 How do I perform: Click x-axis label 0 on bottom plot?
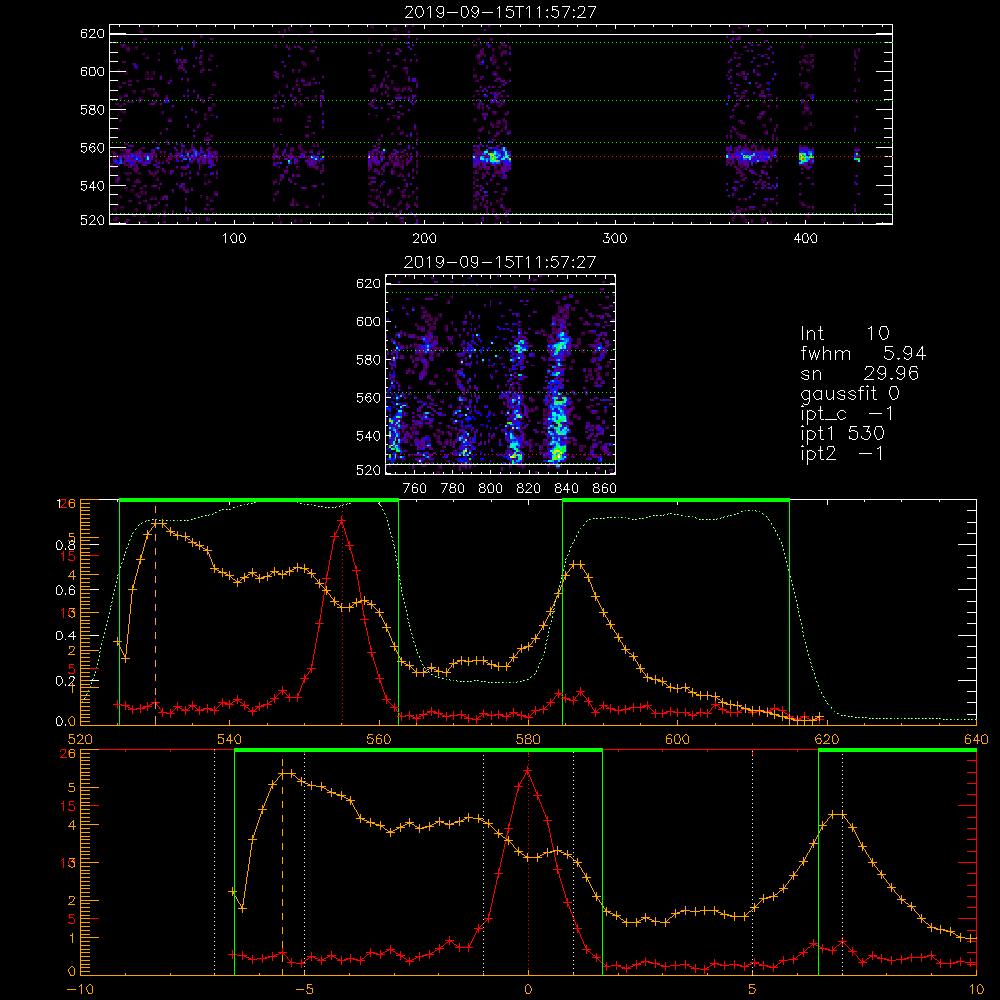pyautogui.click(x=528, y=990)
